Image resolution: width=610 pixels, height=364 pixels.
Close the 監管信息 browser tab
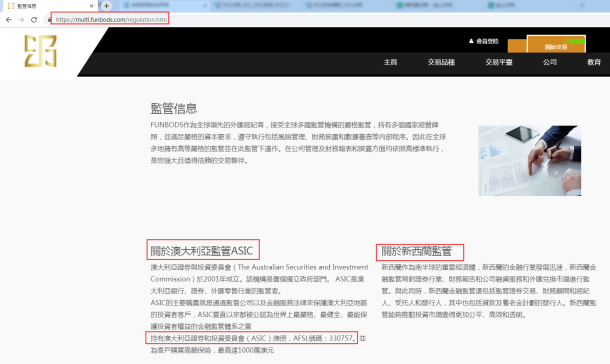(91, 6)
